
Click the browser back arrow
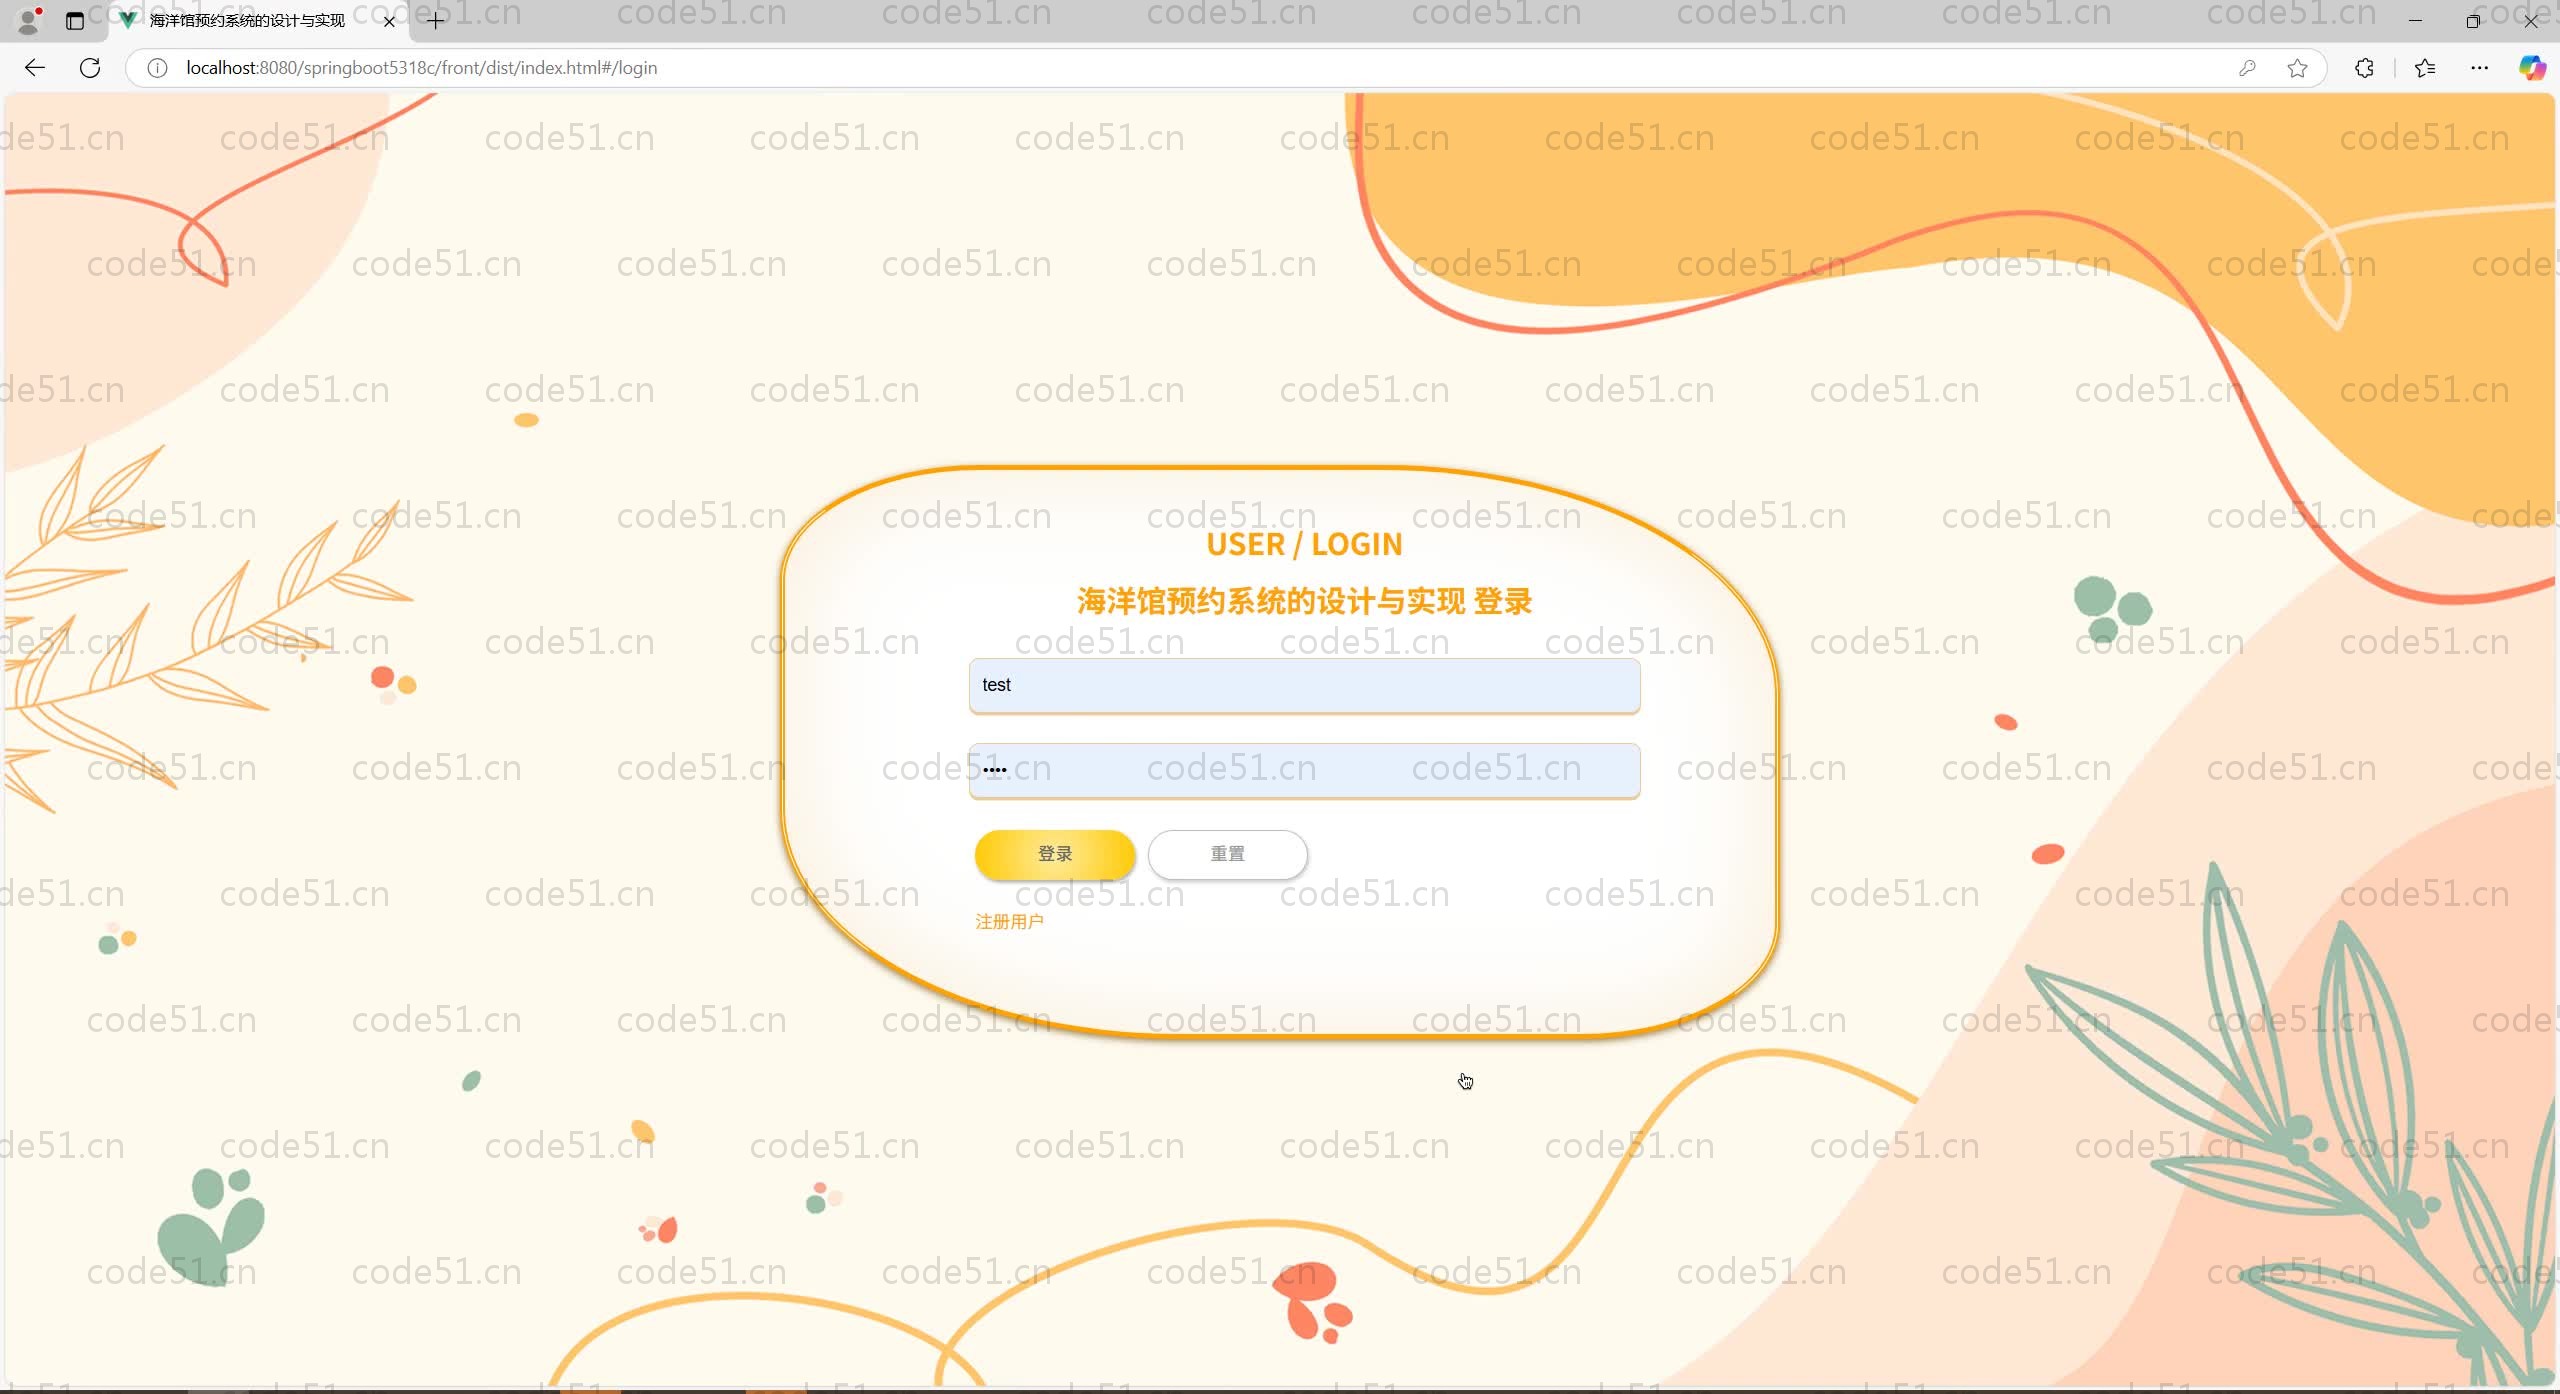click(35, 68)
